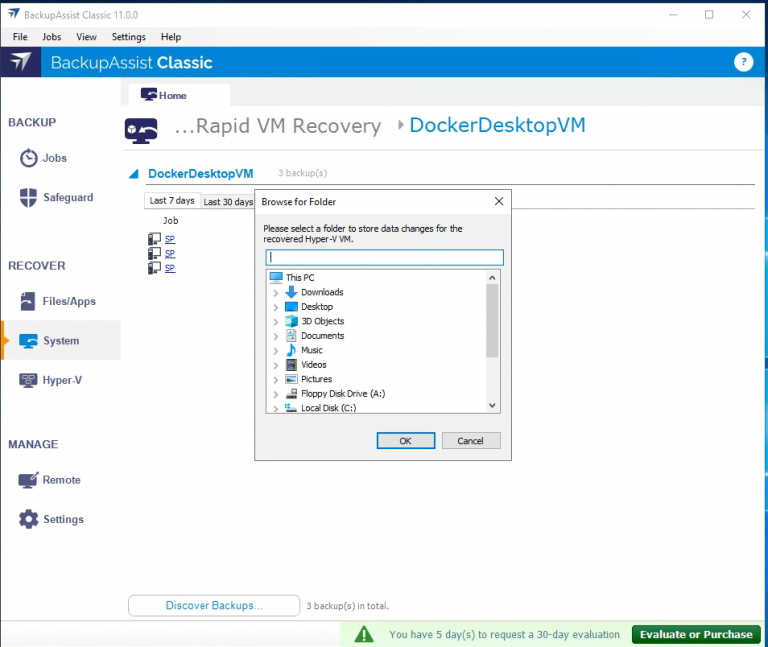Collapse the DockerDesktopVM backup group

(134, 174)
